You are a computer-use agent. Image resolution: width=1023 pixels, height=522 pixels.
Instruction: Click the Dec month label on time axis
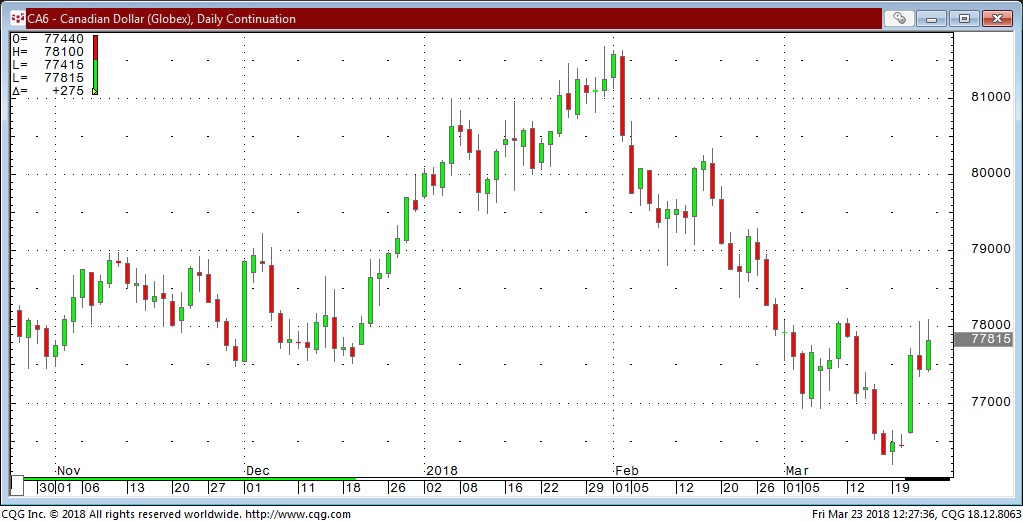(257, 470)
